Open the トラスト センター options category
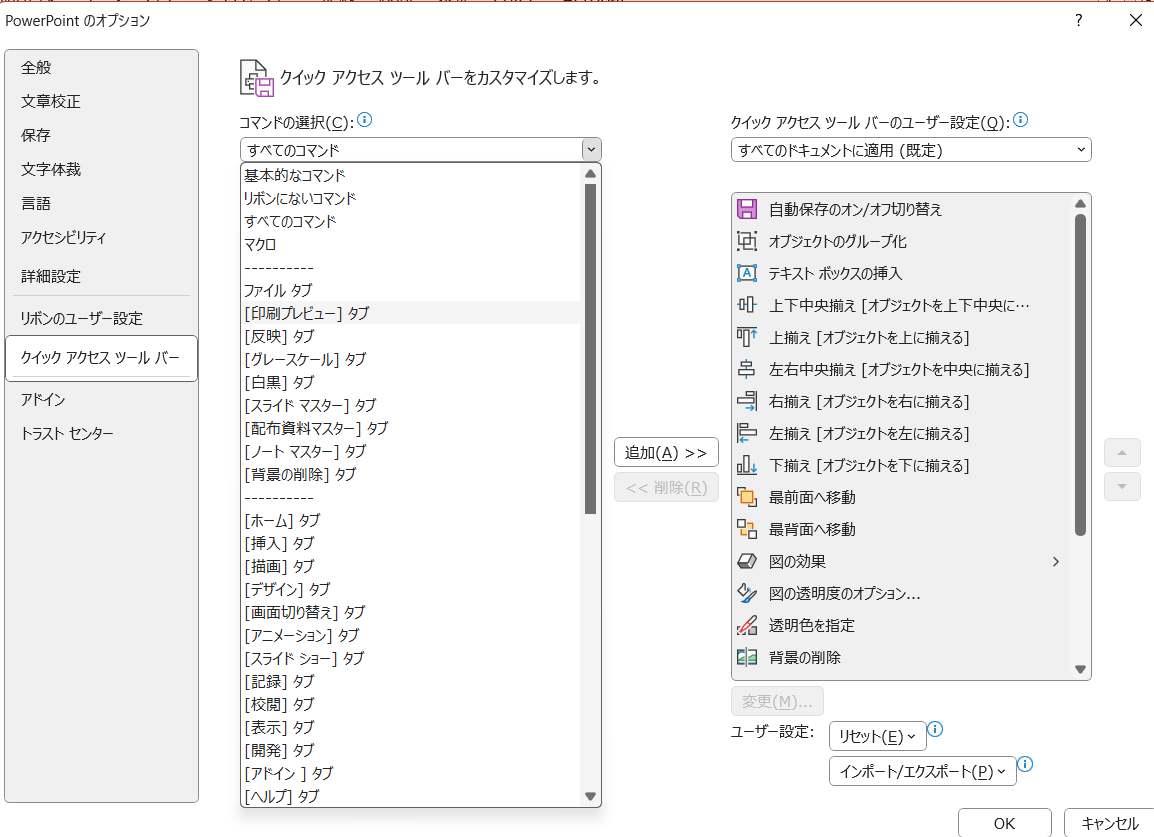 [x=102, y=433]
